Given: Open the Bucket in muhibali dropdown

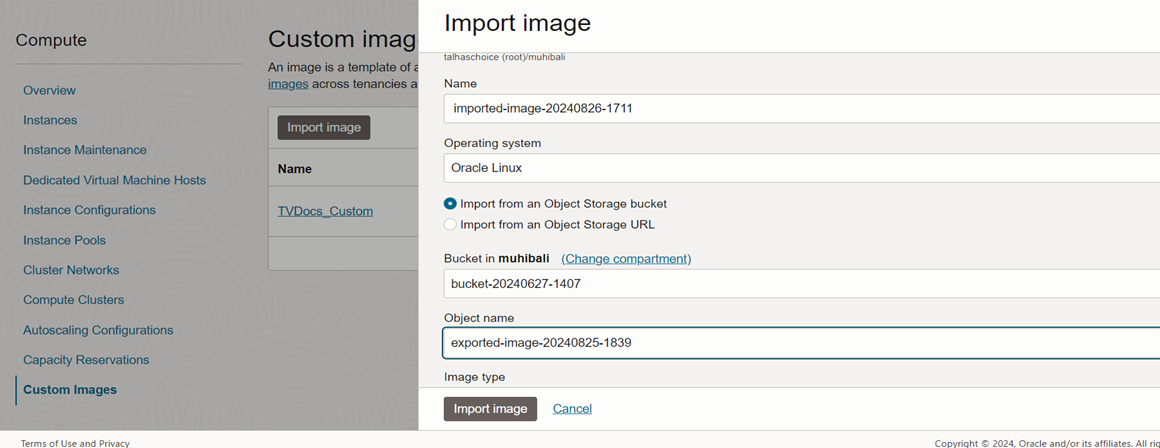Looking at the screenshot, I should tap(800, 284).
